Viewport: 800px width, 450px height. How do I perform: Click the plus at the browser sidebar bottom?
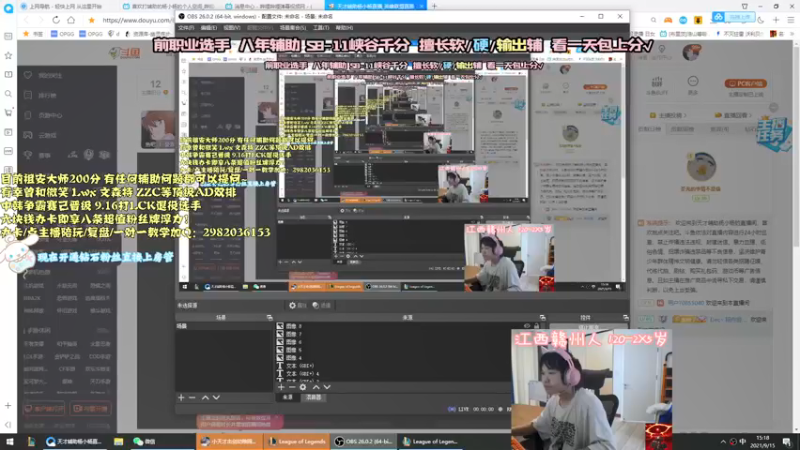pos(8,406)
